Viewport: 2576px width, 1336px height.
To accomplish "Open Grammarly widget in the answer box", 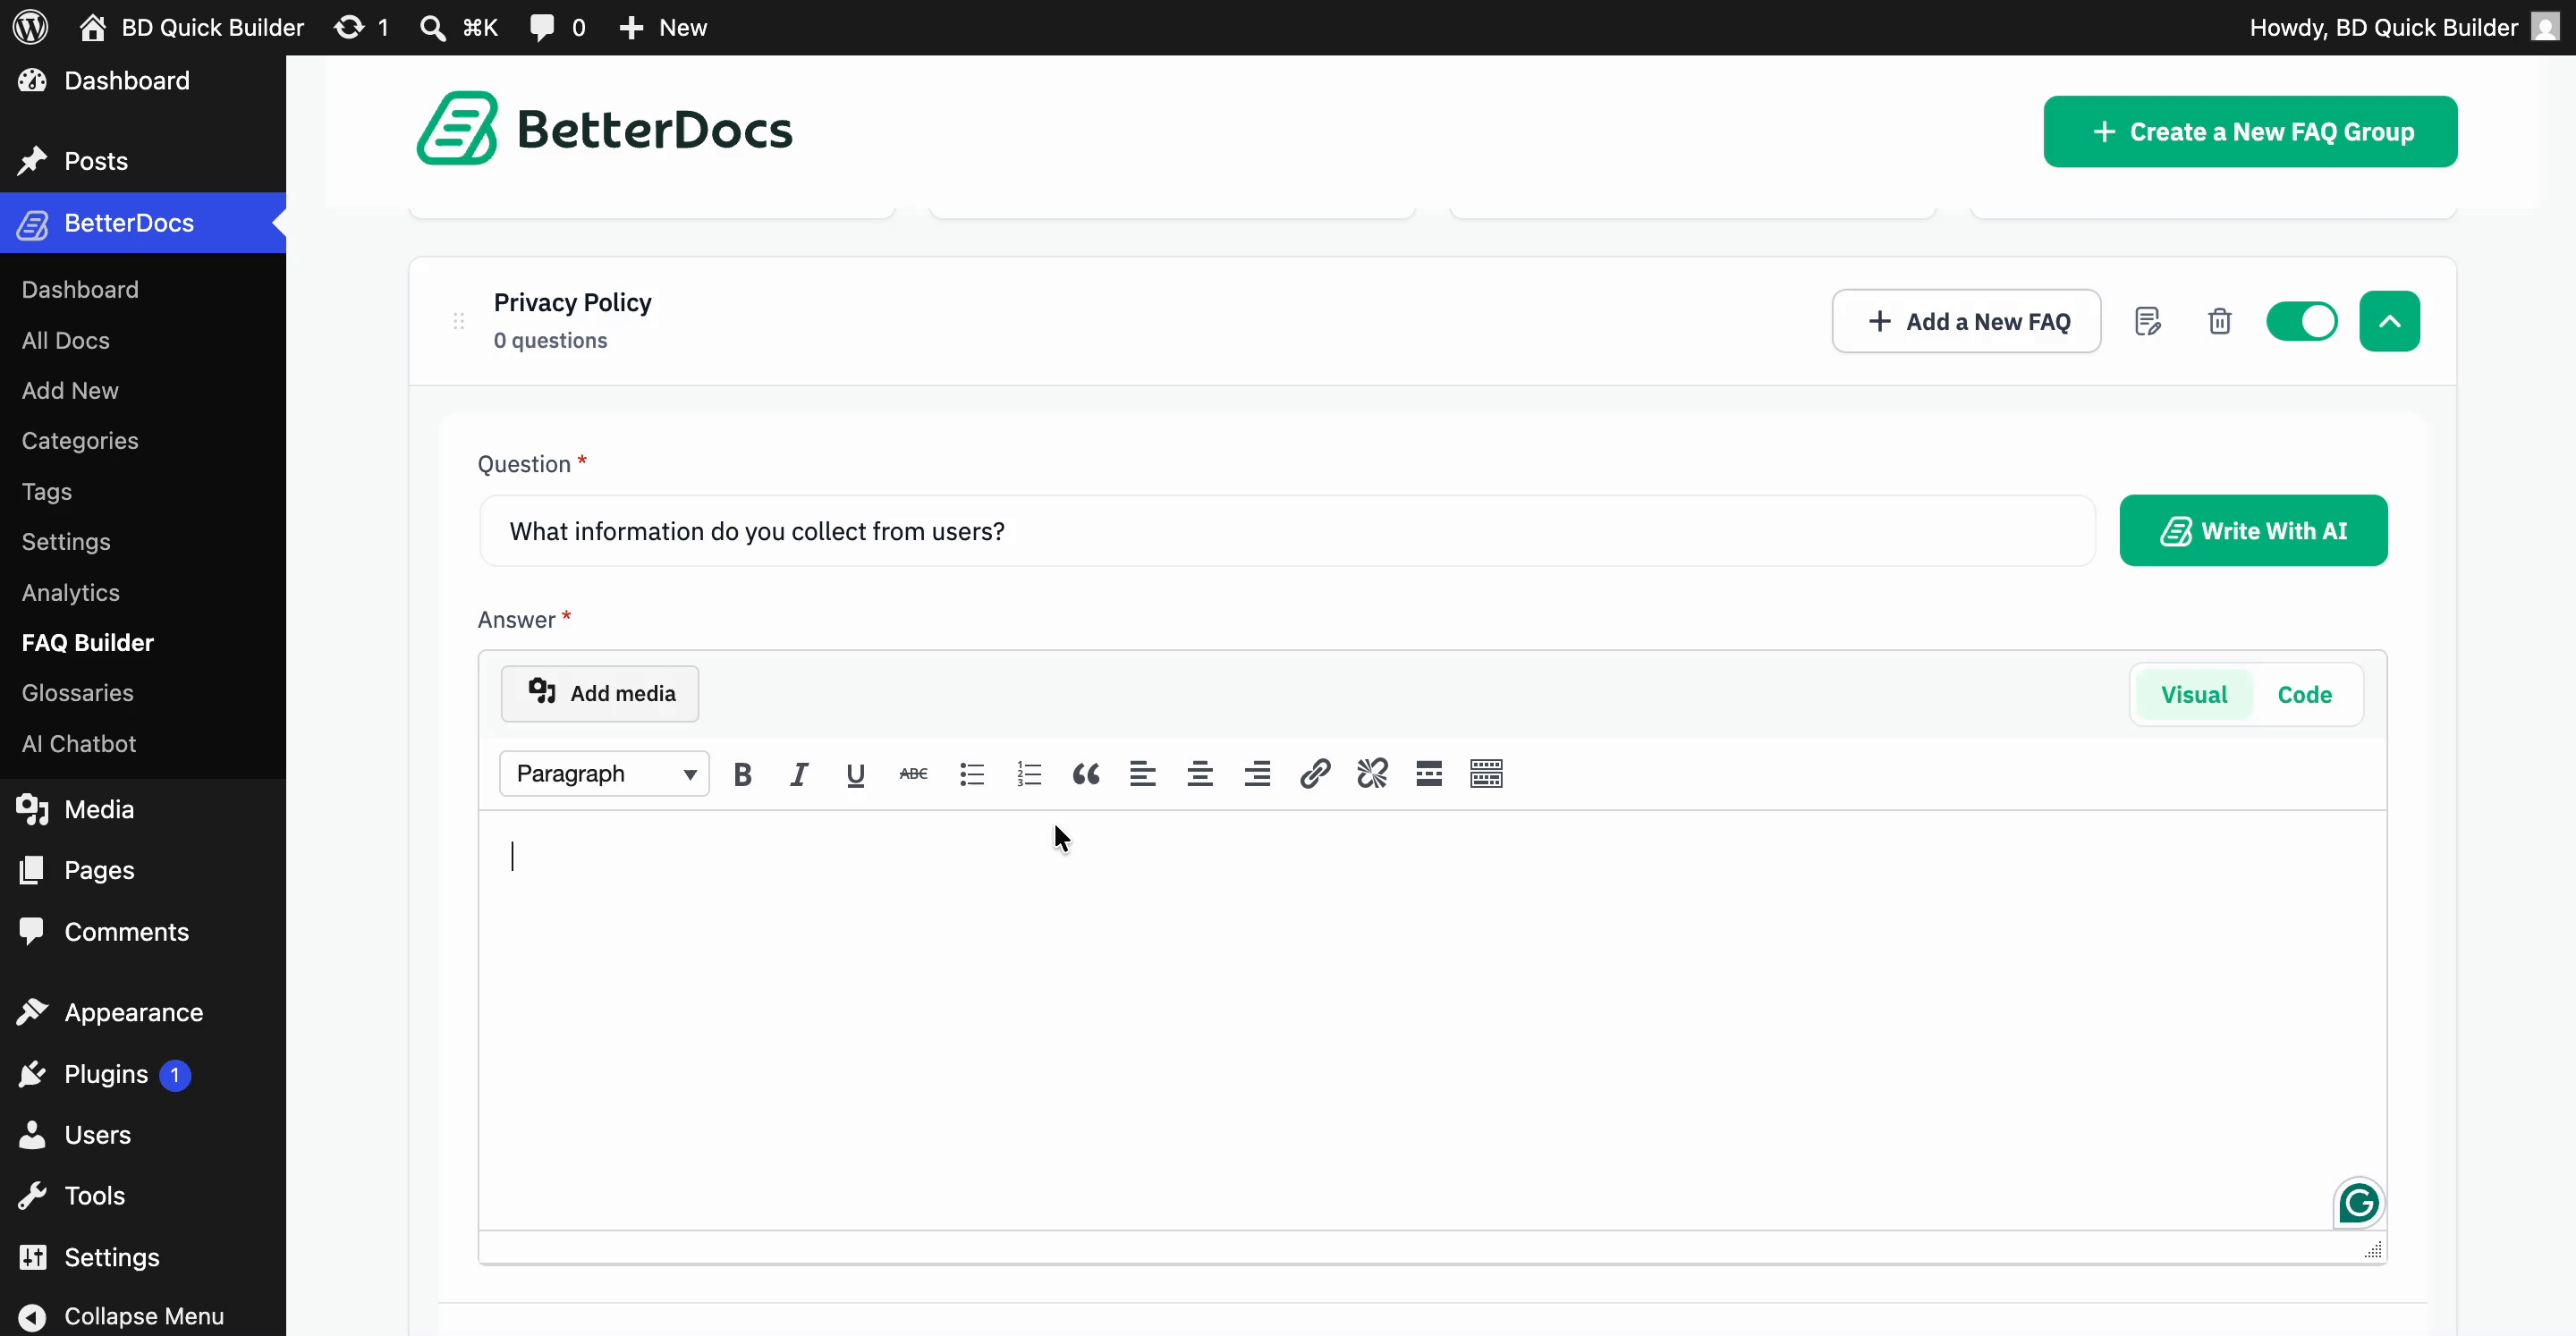I will click(2358, 1202).
